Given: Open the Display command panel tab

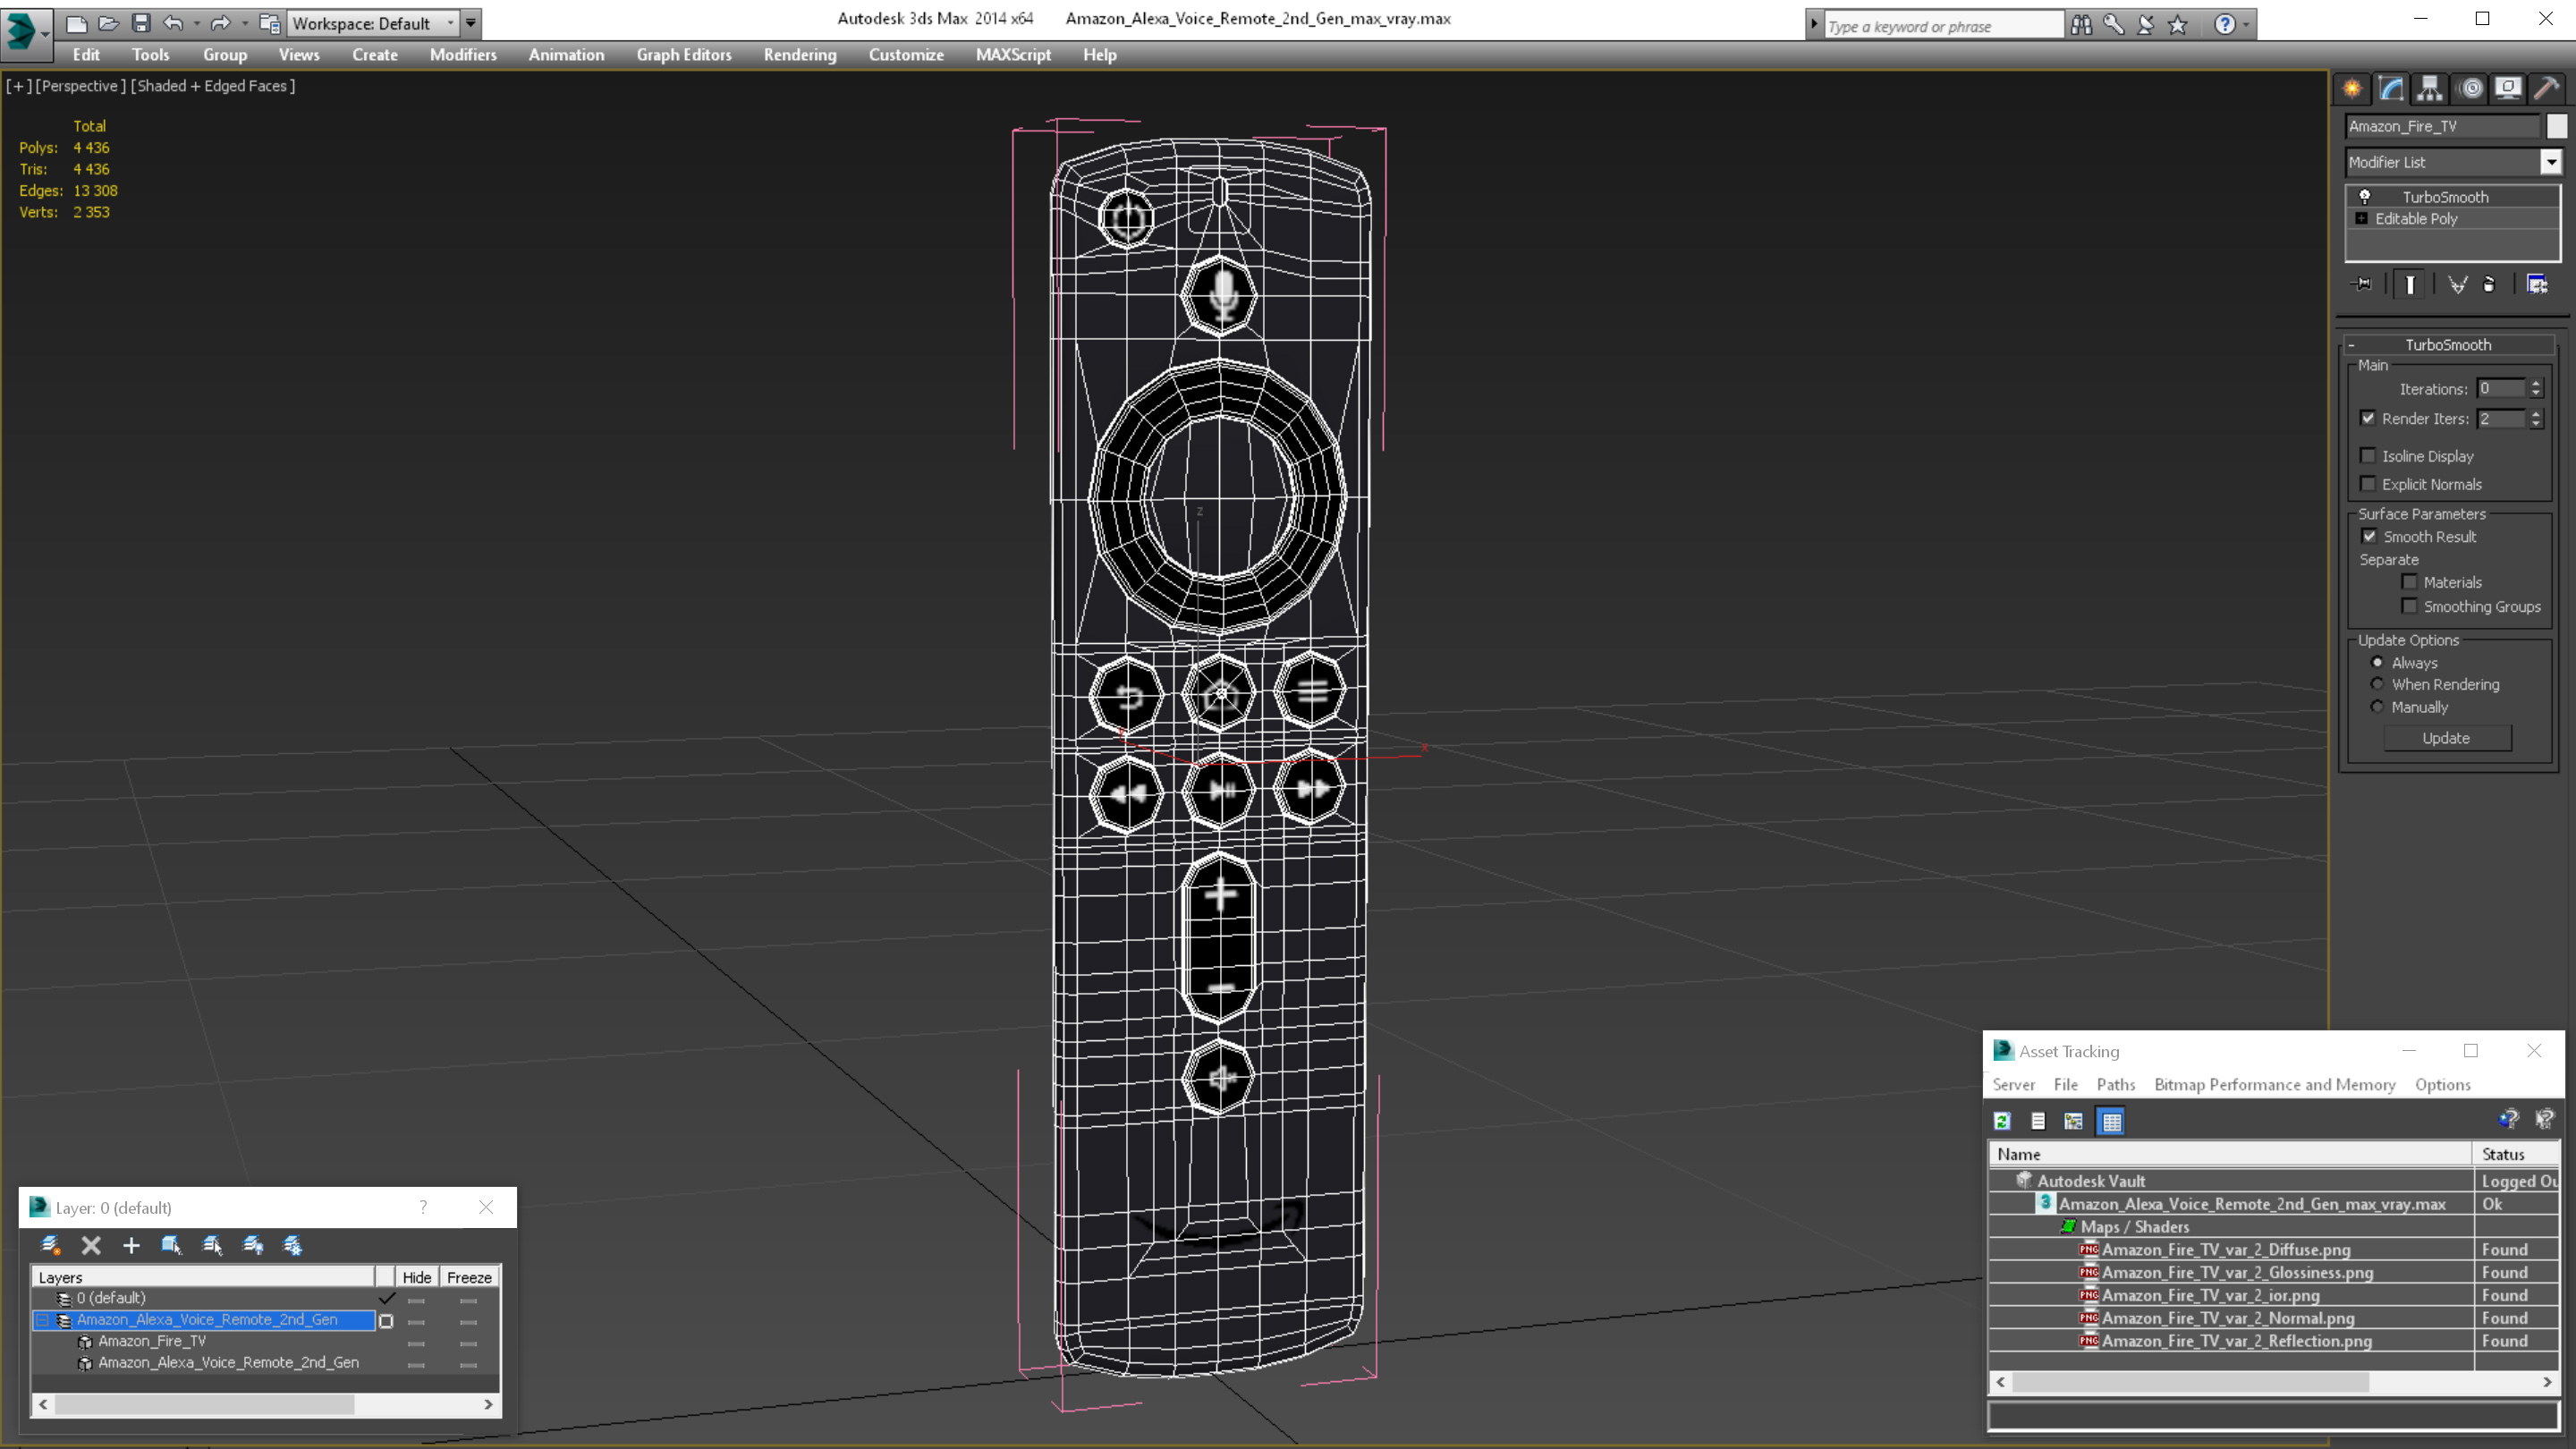Looking at the screenshot, I should (x=2508, y=88).
